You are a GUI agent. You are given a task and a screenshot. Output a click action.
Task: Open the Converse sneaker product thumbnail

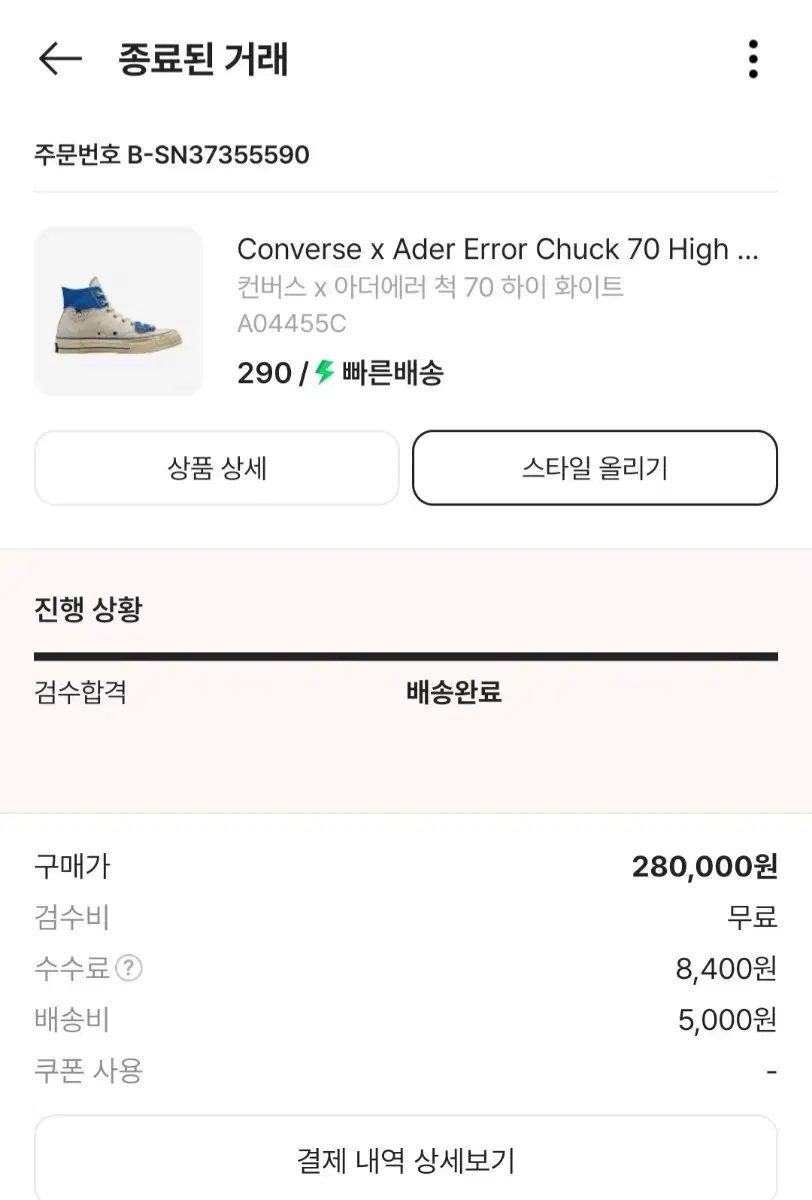[119, 311]
